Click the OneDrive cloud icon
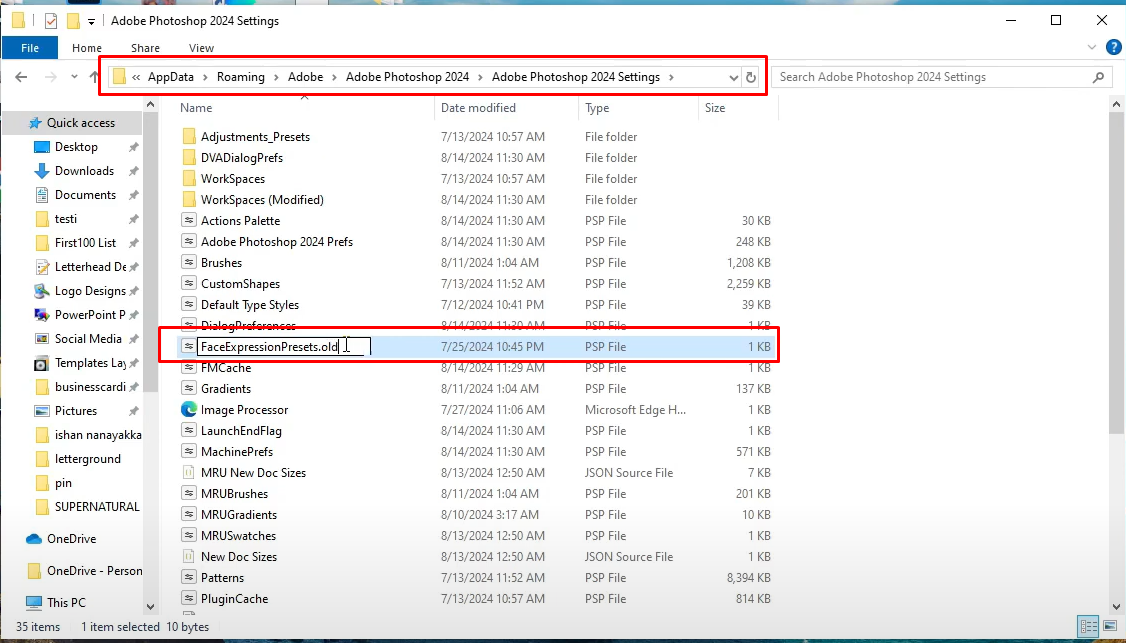 point(34,539)
